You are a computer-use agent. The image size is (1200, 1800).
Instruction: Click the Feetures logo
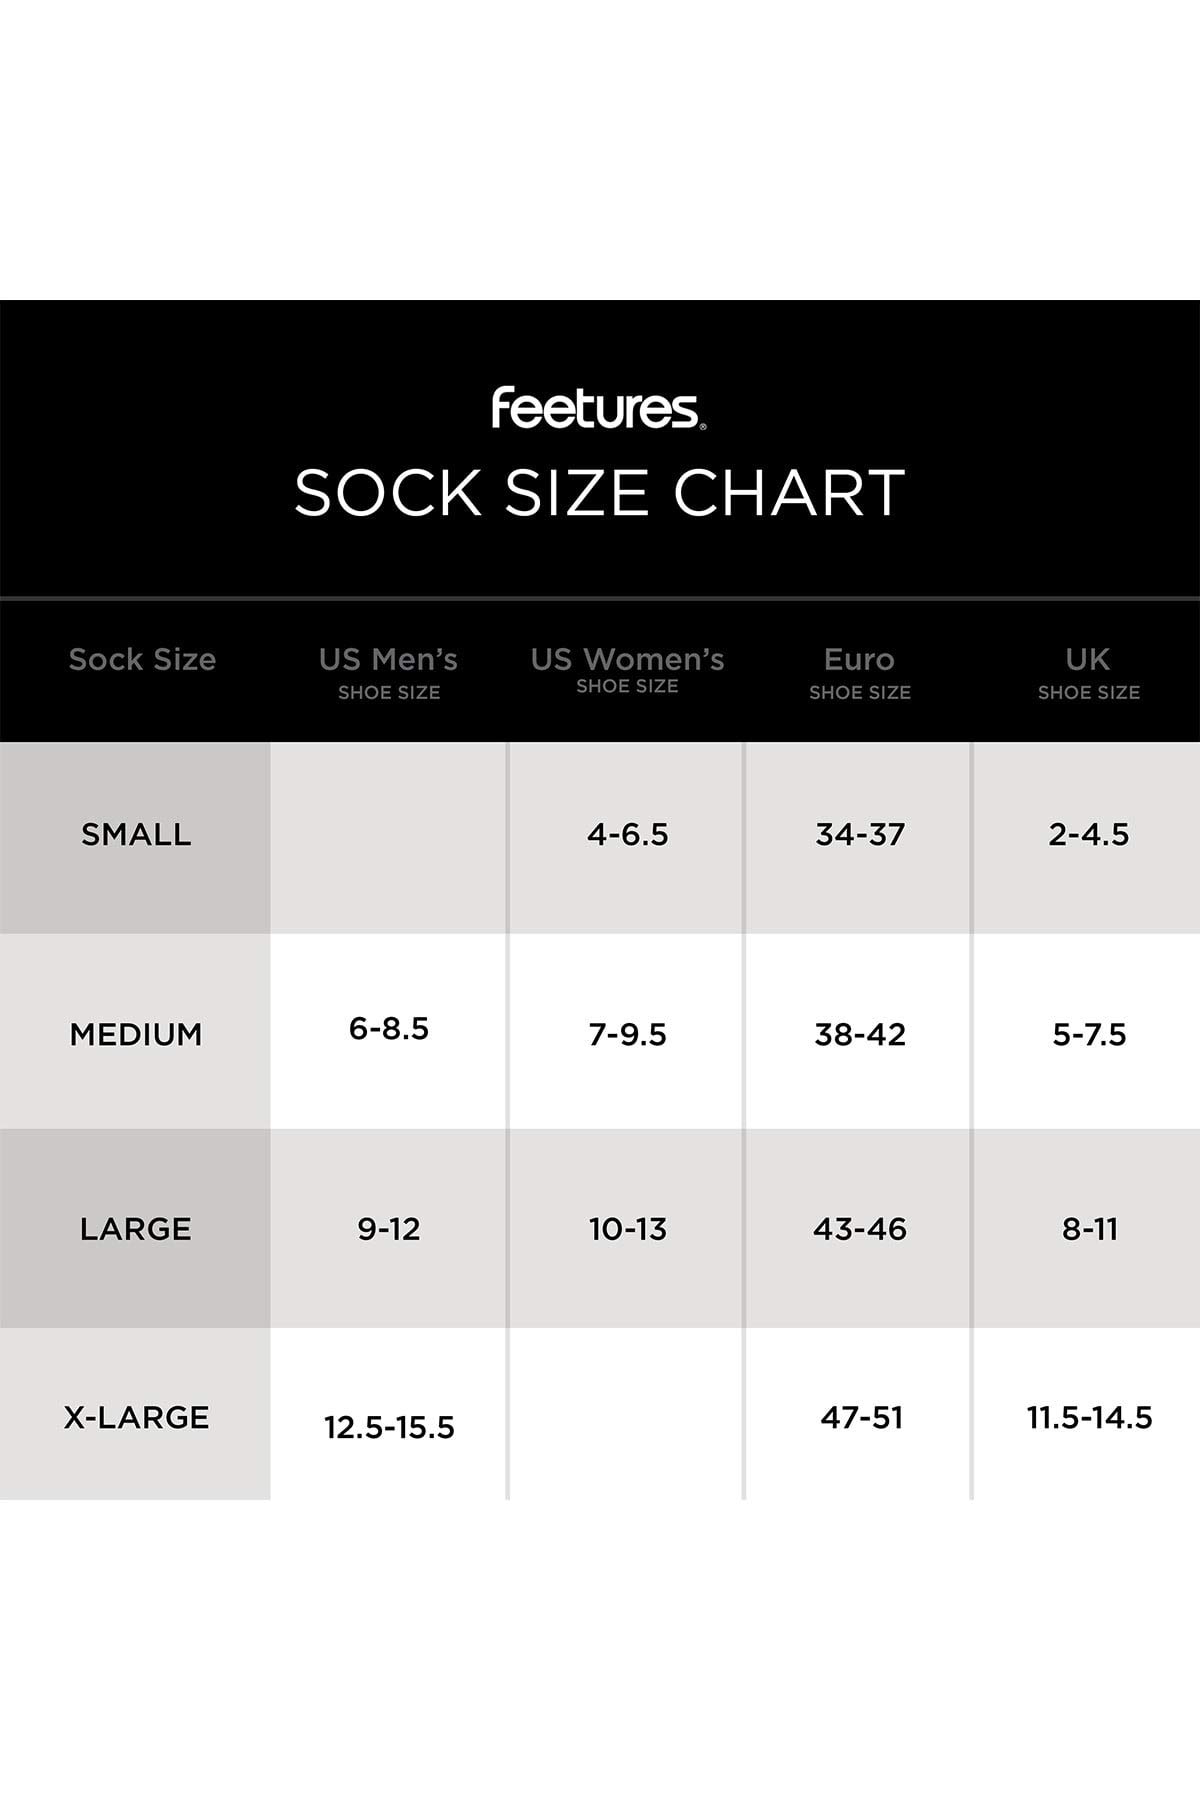point(599,409)
